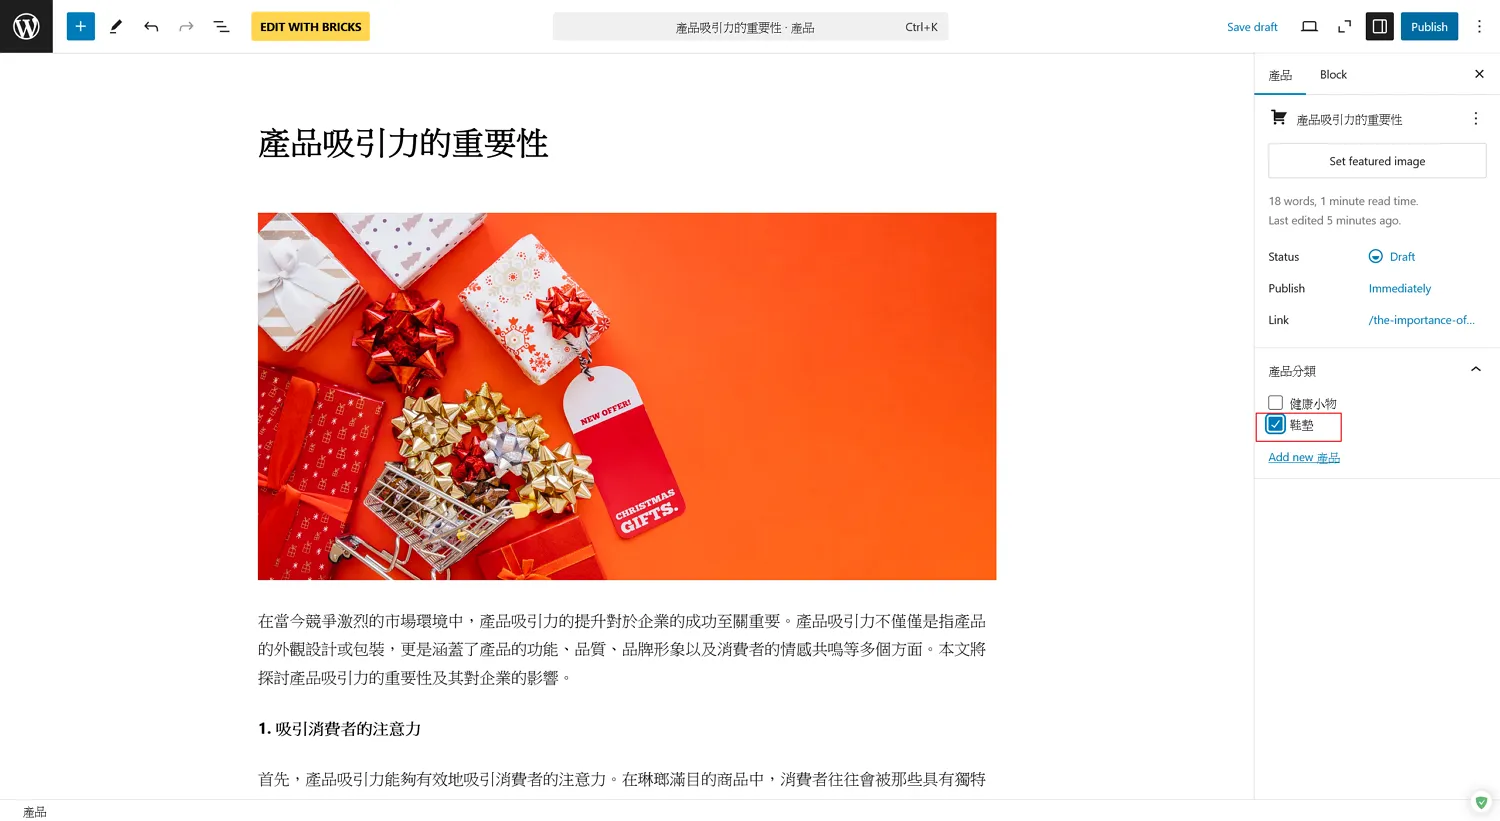Toggle the settings sidebar panel icon
1500x821 pixels.
pyautogui.click(x=1380, y=27)
